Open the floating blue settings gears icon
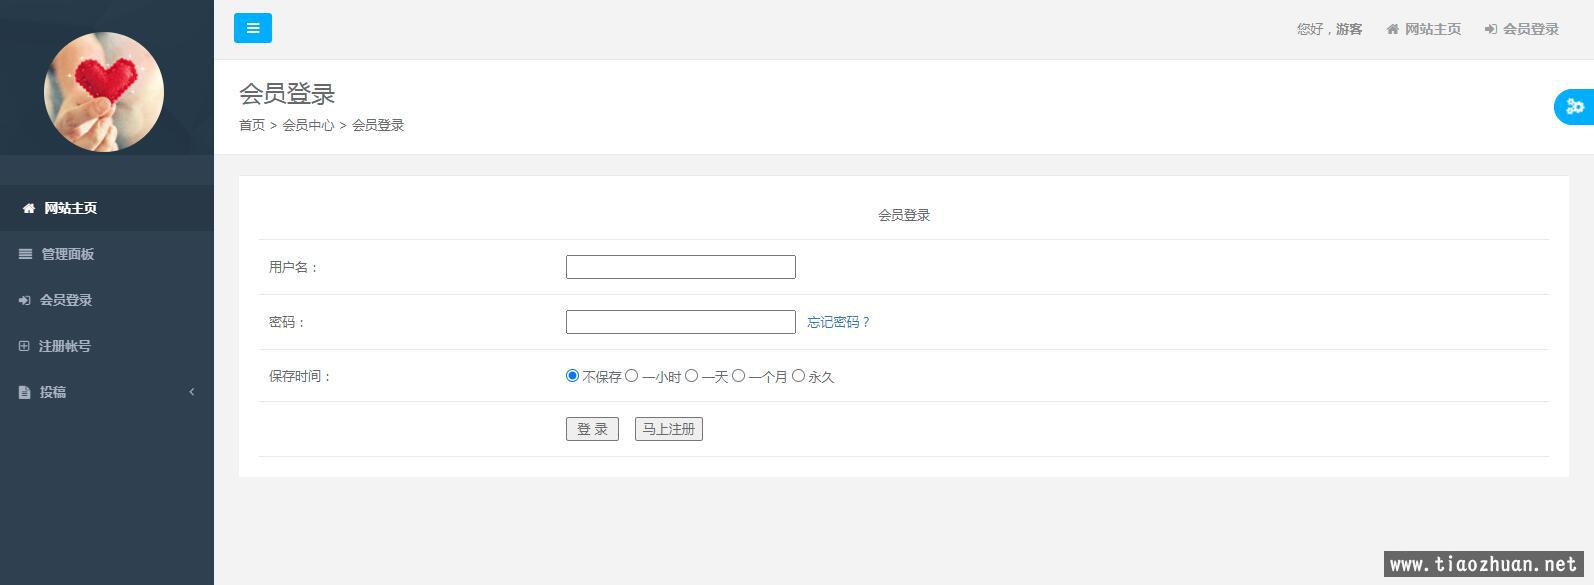Viewport: 1594px width, 585px height. [1575, 107]
